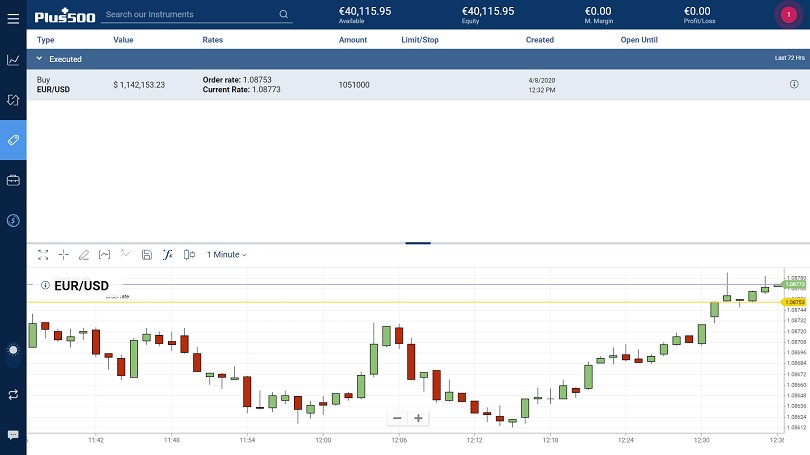Click the switch account mode arrows icon
This screenshot has width=810, height=455.
click(13, 394)
